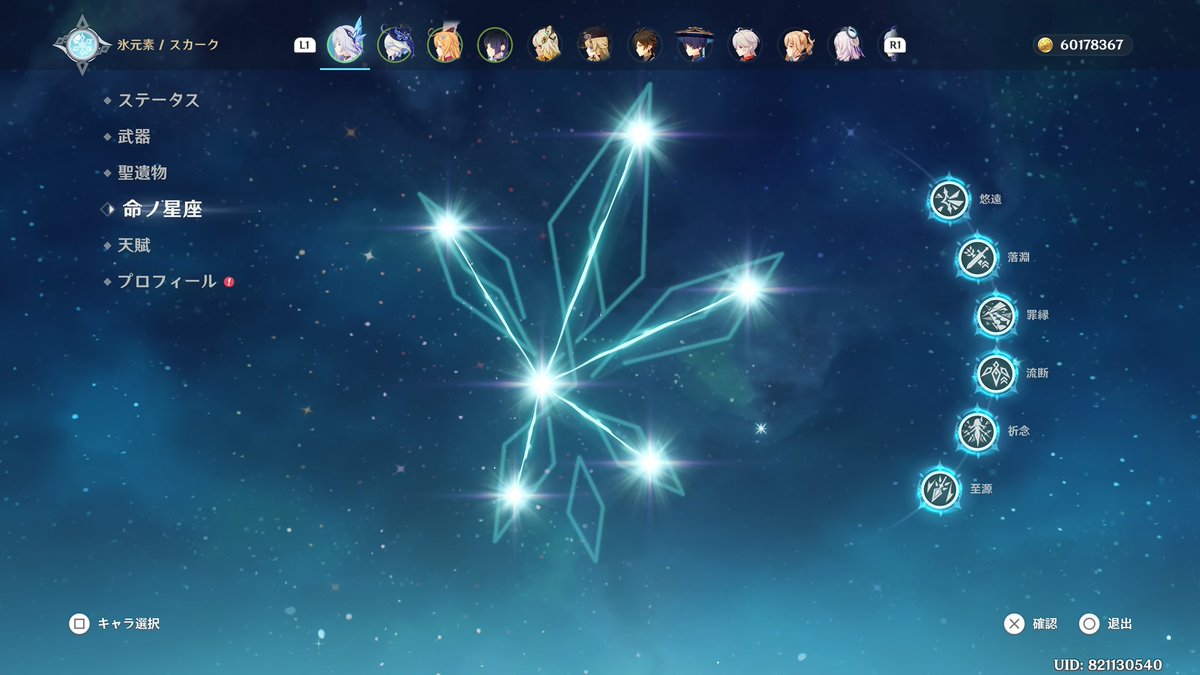Click the circle button icon for 退出
The height and width of the screenshot is (675, 1200).
[1089, 624]
